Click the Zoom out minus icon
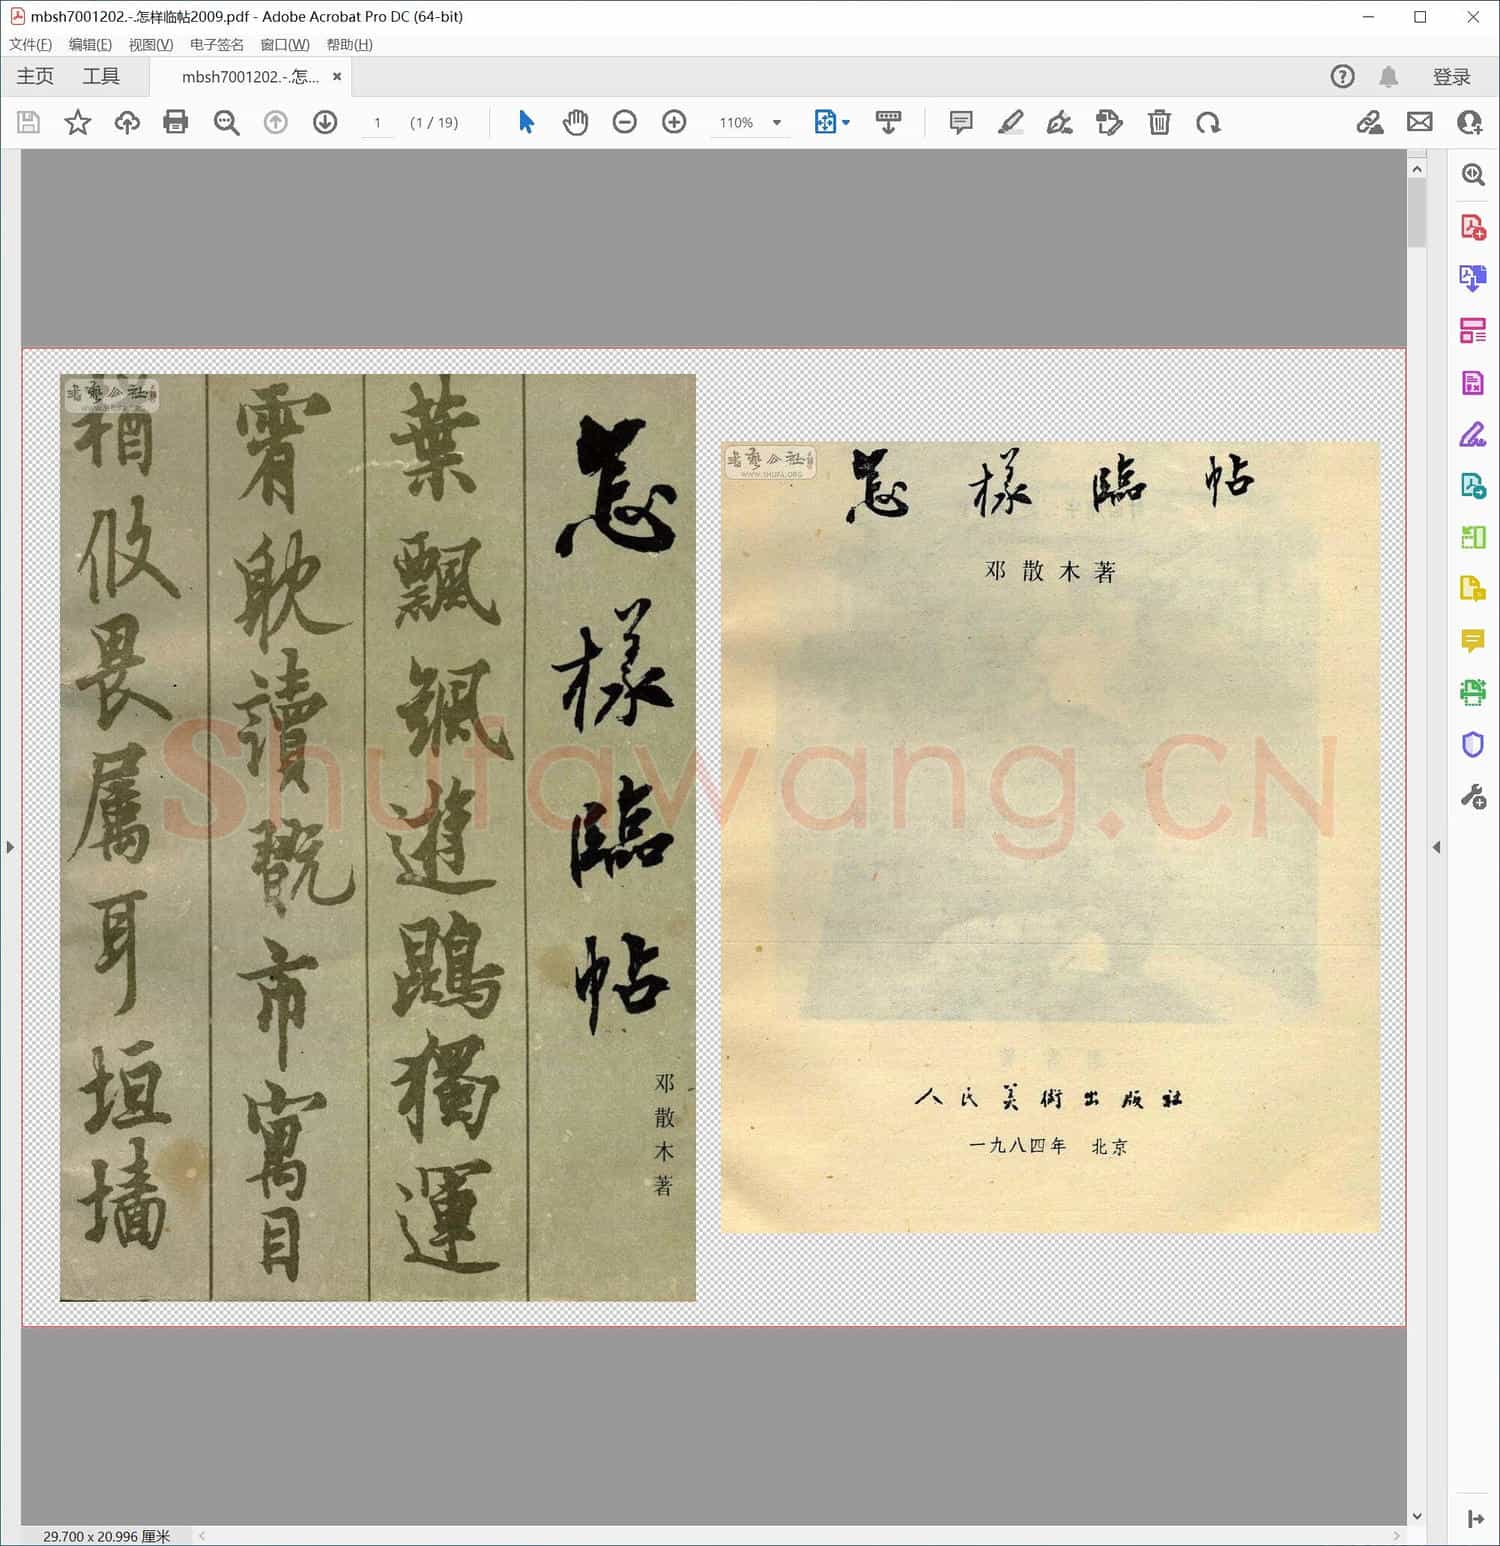 click(624, 122)
